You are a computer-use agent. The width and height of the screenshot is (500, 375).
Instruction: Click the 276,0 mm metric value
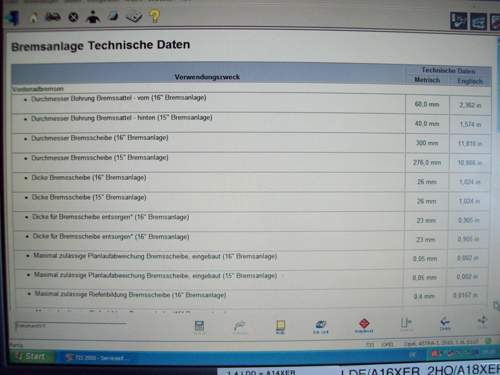[x=427, y=163]
